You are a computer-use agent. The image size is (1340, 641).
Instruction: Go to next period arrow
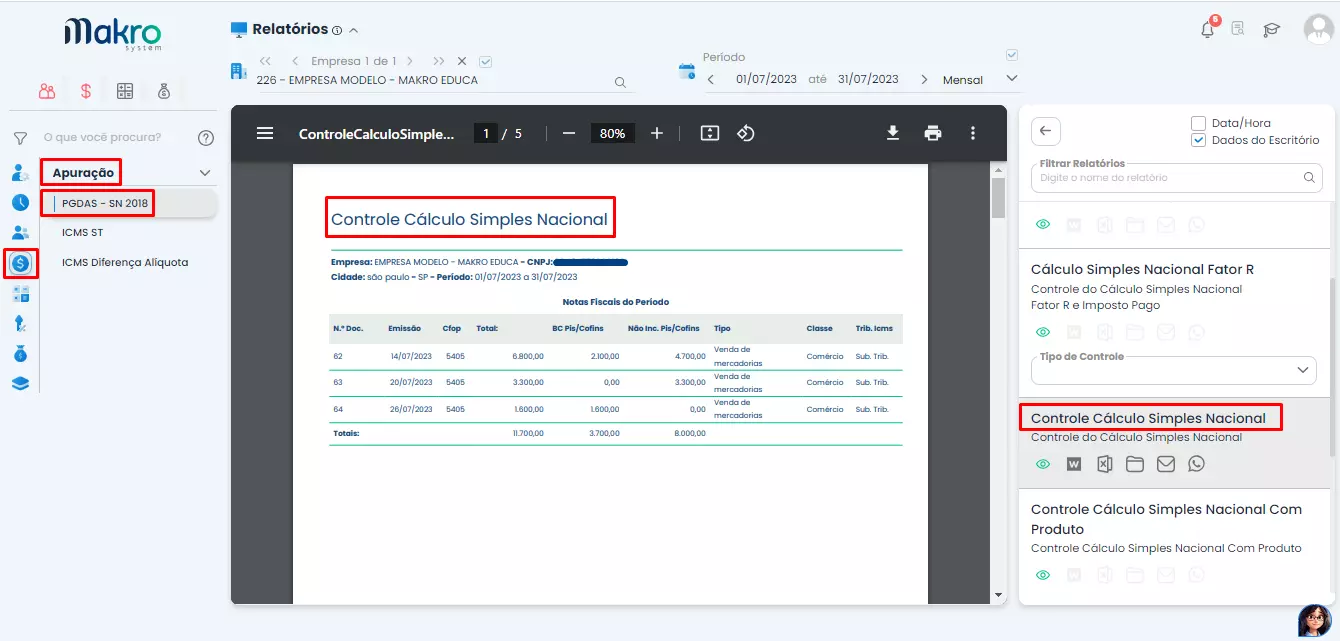[924, 80]
